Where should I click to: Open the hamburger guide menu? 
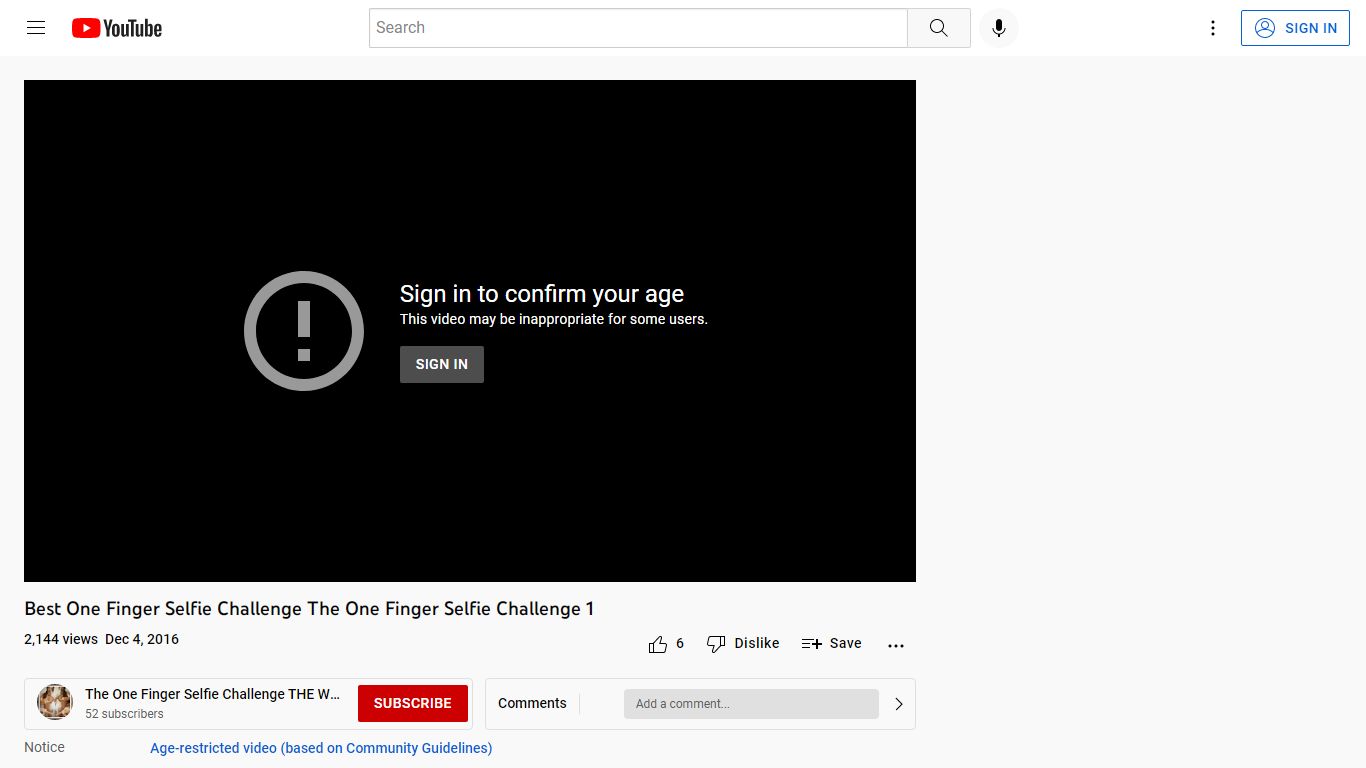pyautogui.click(x=36, y=28)
